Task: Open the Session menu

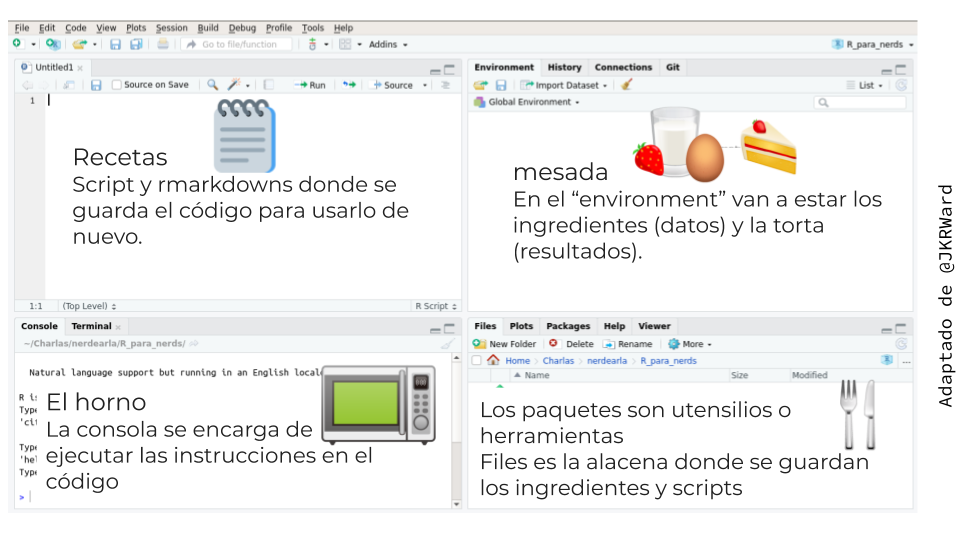Action: point(171,28)
